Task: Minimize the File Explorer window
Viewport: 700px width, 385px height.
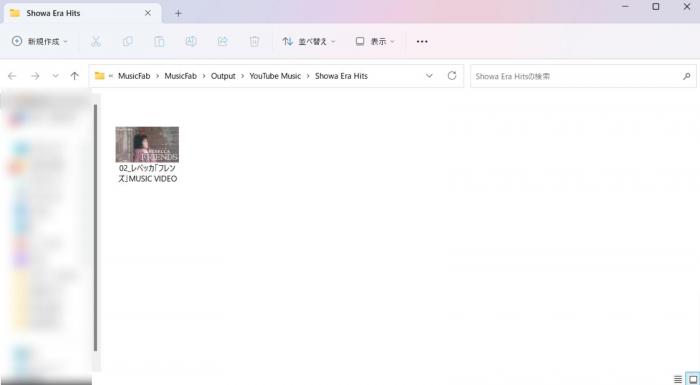Action: click(625, 7)
